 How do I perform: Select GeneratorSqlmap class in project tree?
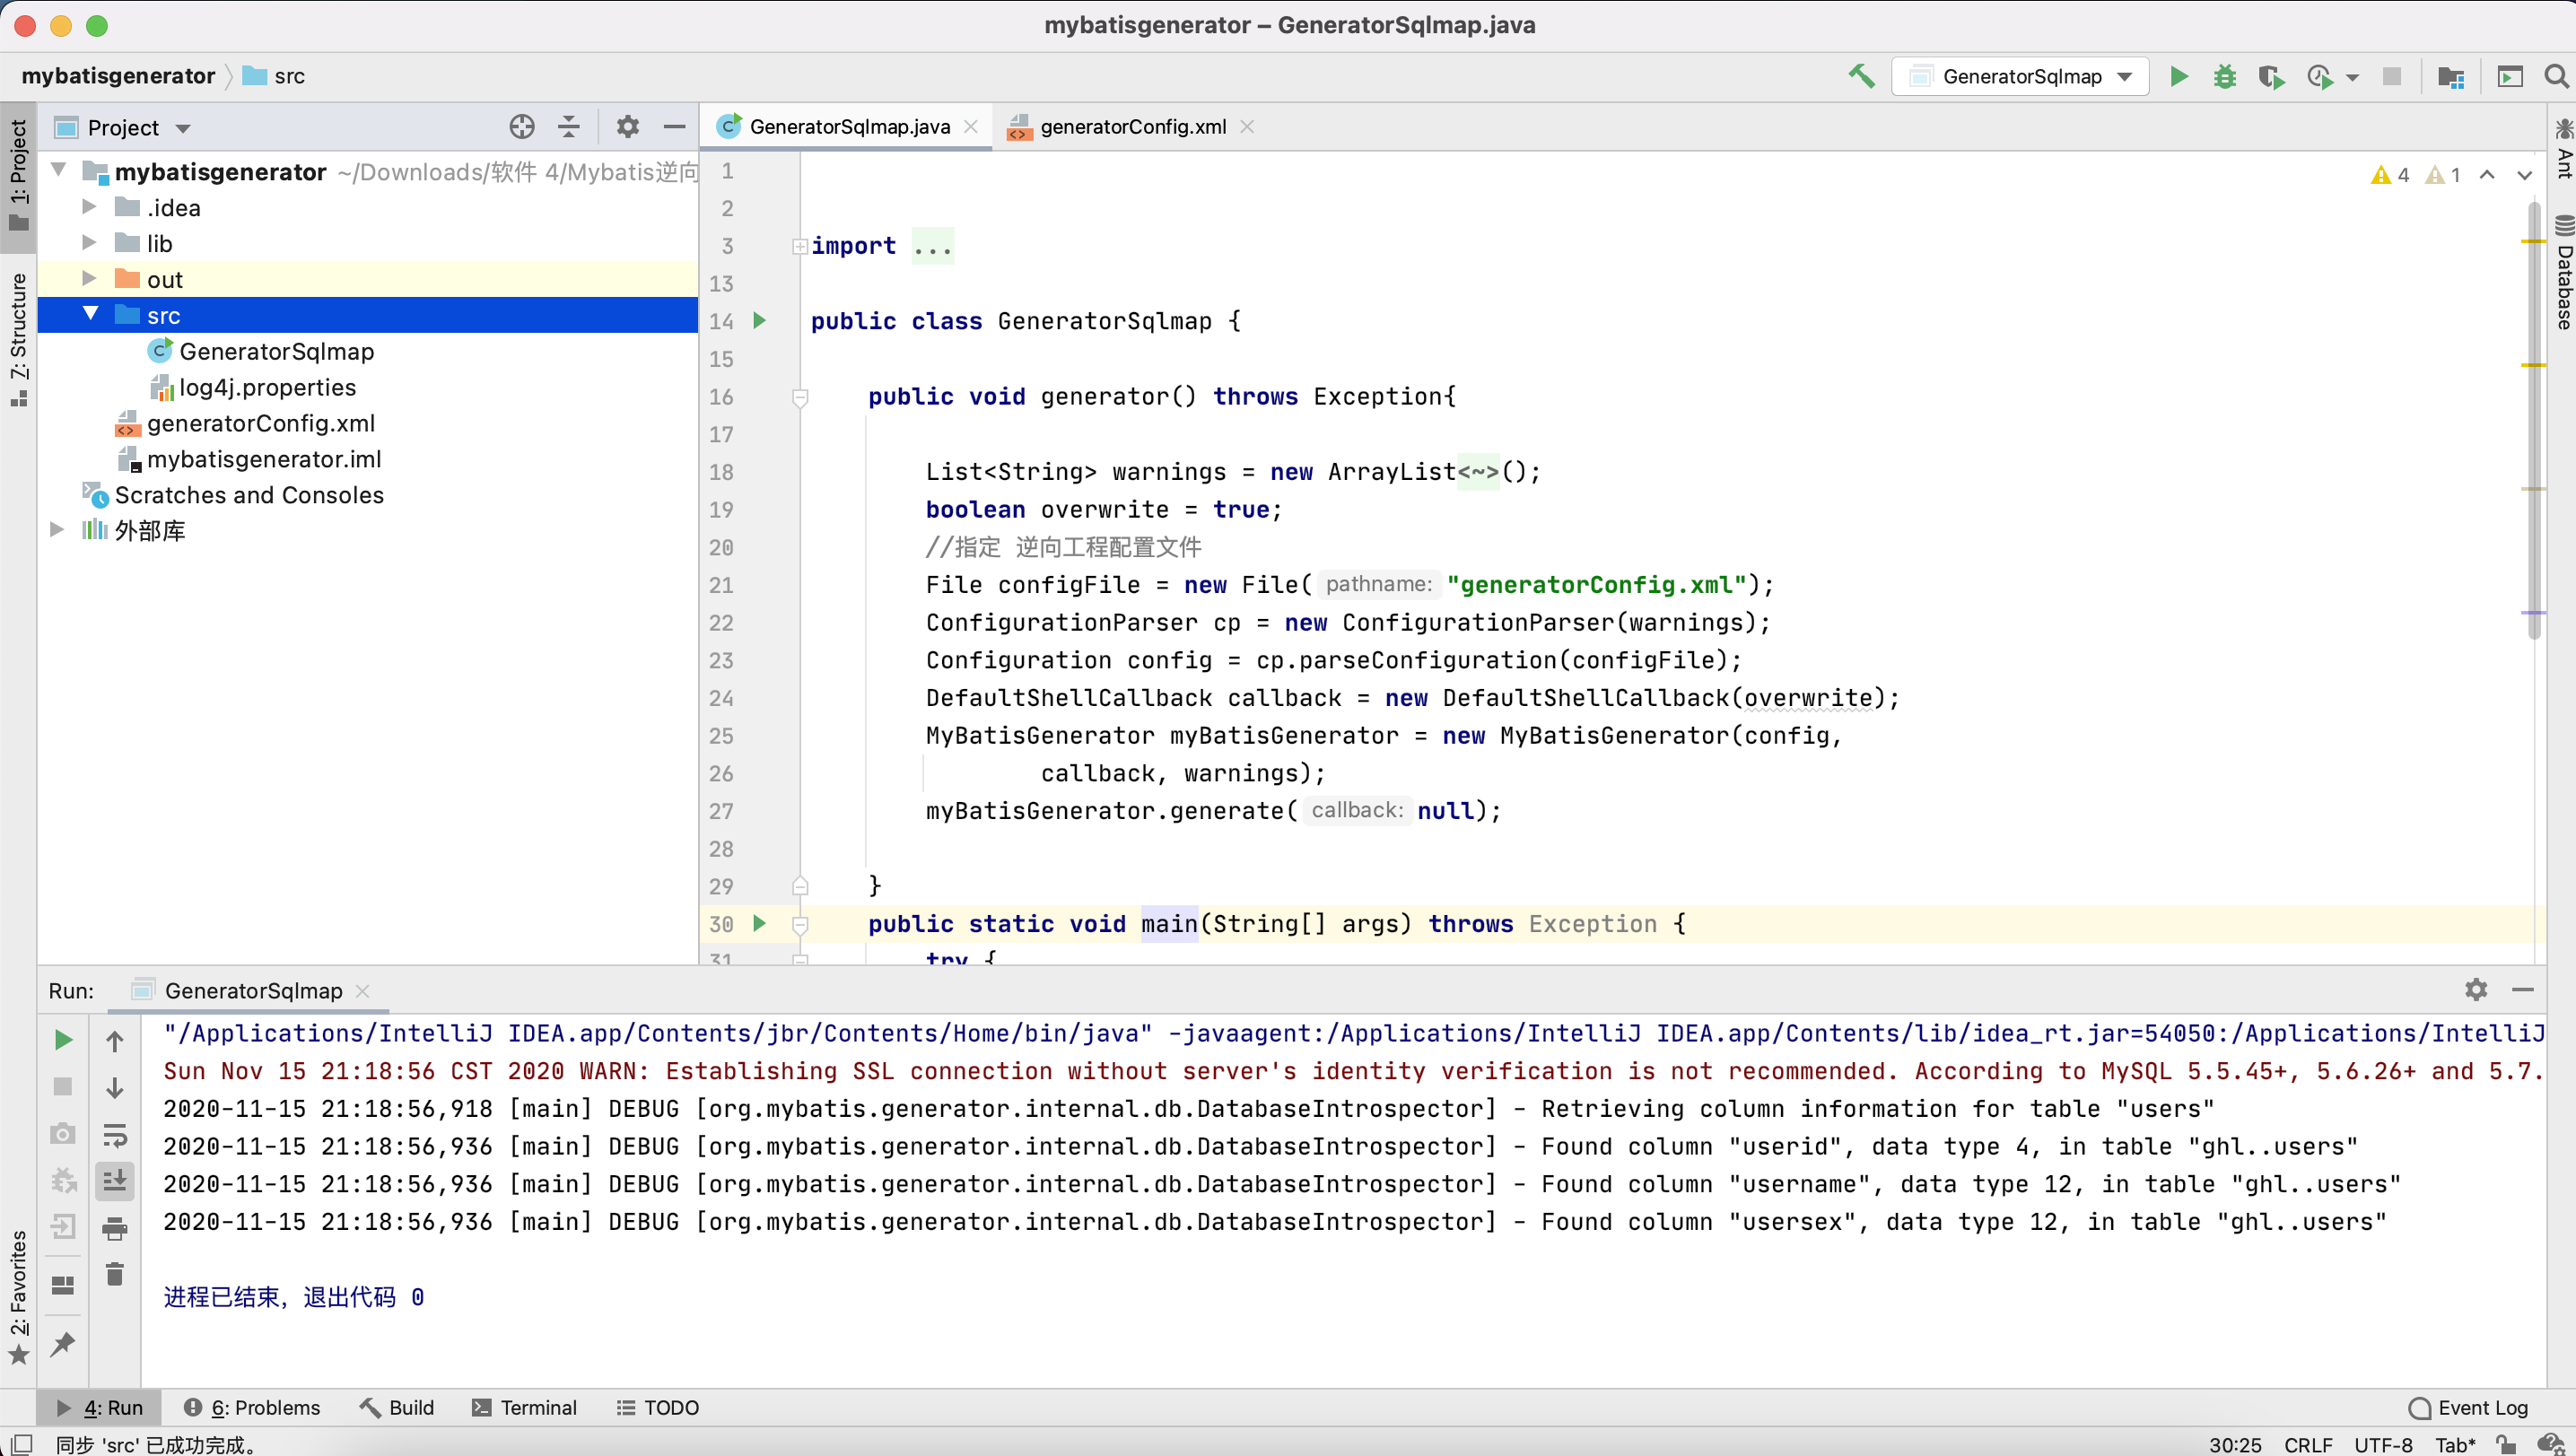tap(276, 351)
